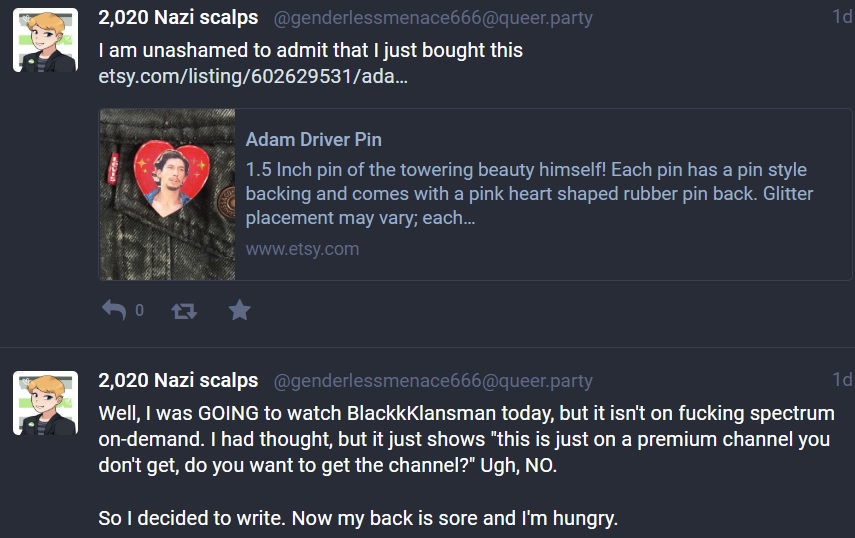This screenshot has height=538, width=855.
Task: Click the reply count zero on first post
Action: tap(140, 311)
